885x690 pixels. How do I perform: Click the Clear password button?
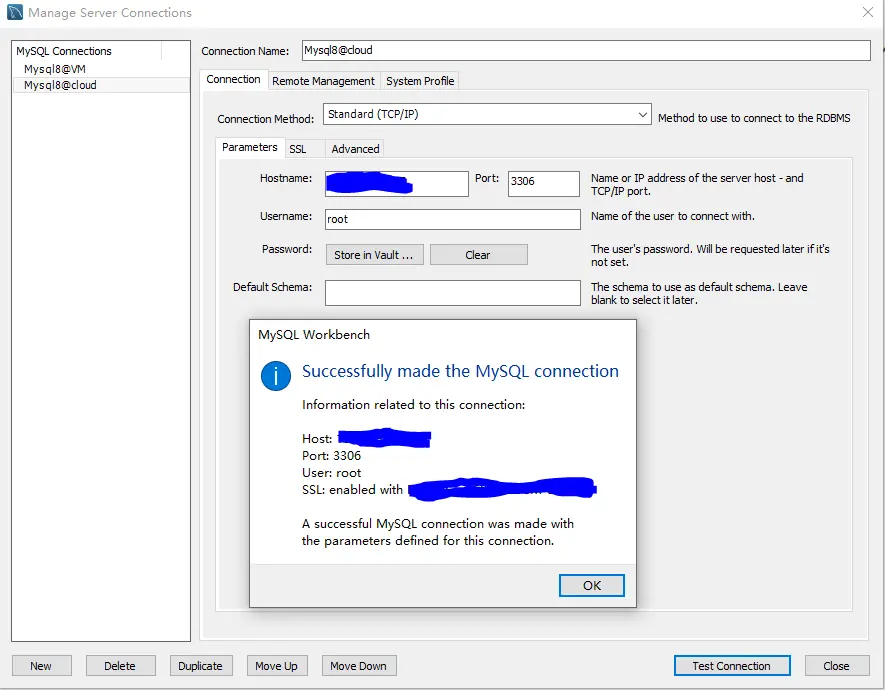click(x=478, y=255)
